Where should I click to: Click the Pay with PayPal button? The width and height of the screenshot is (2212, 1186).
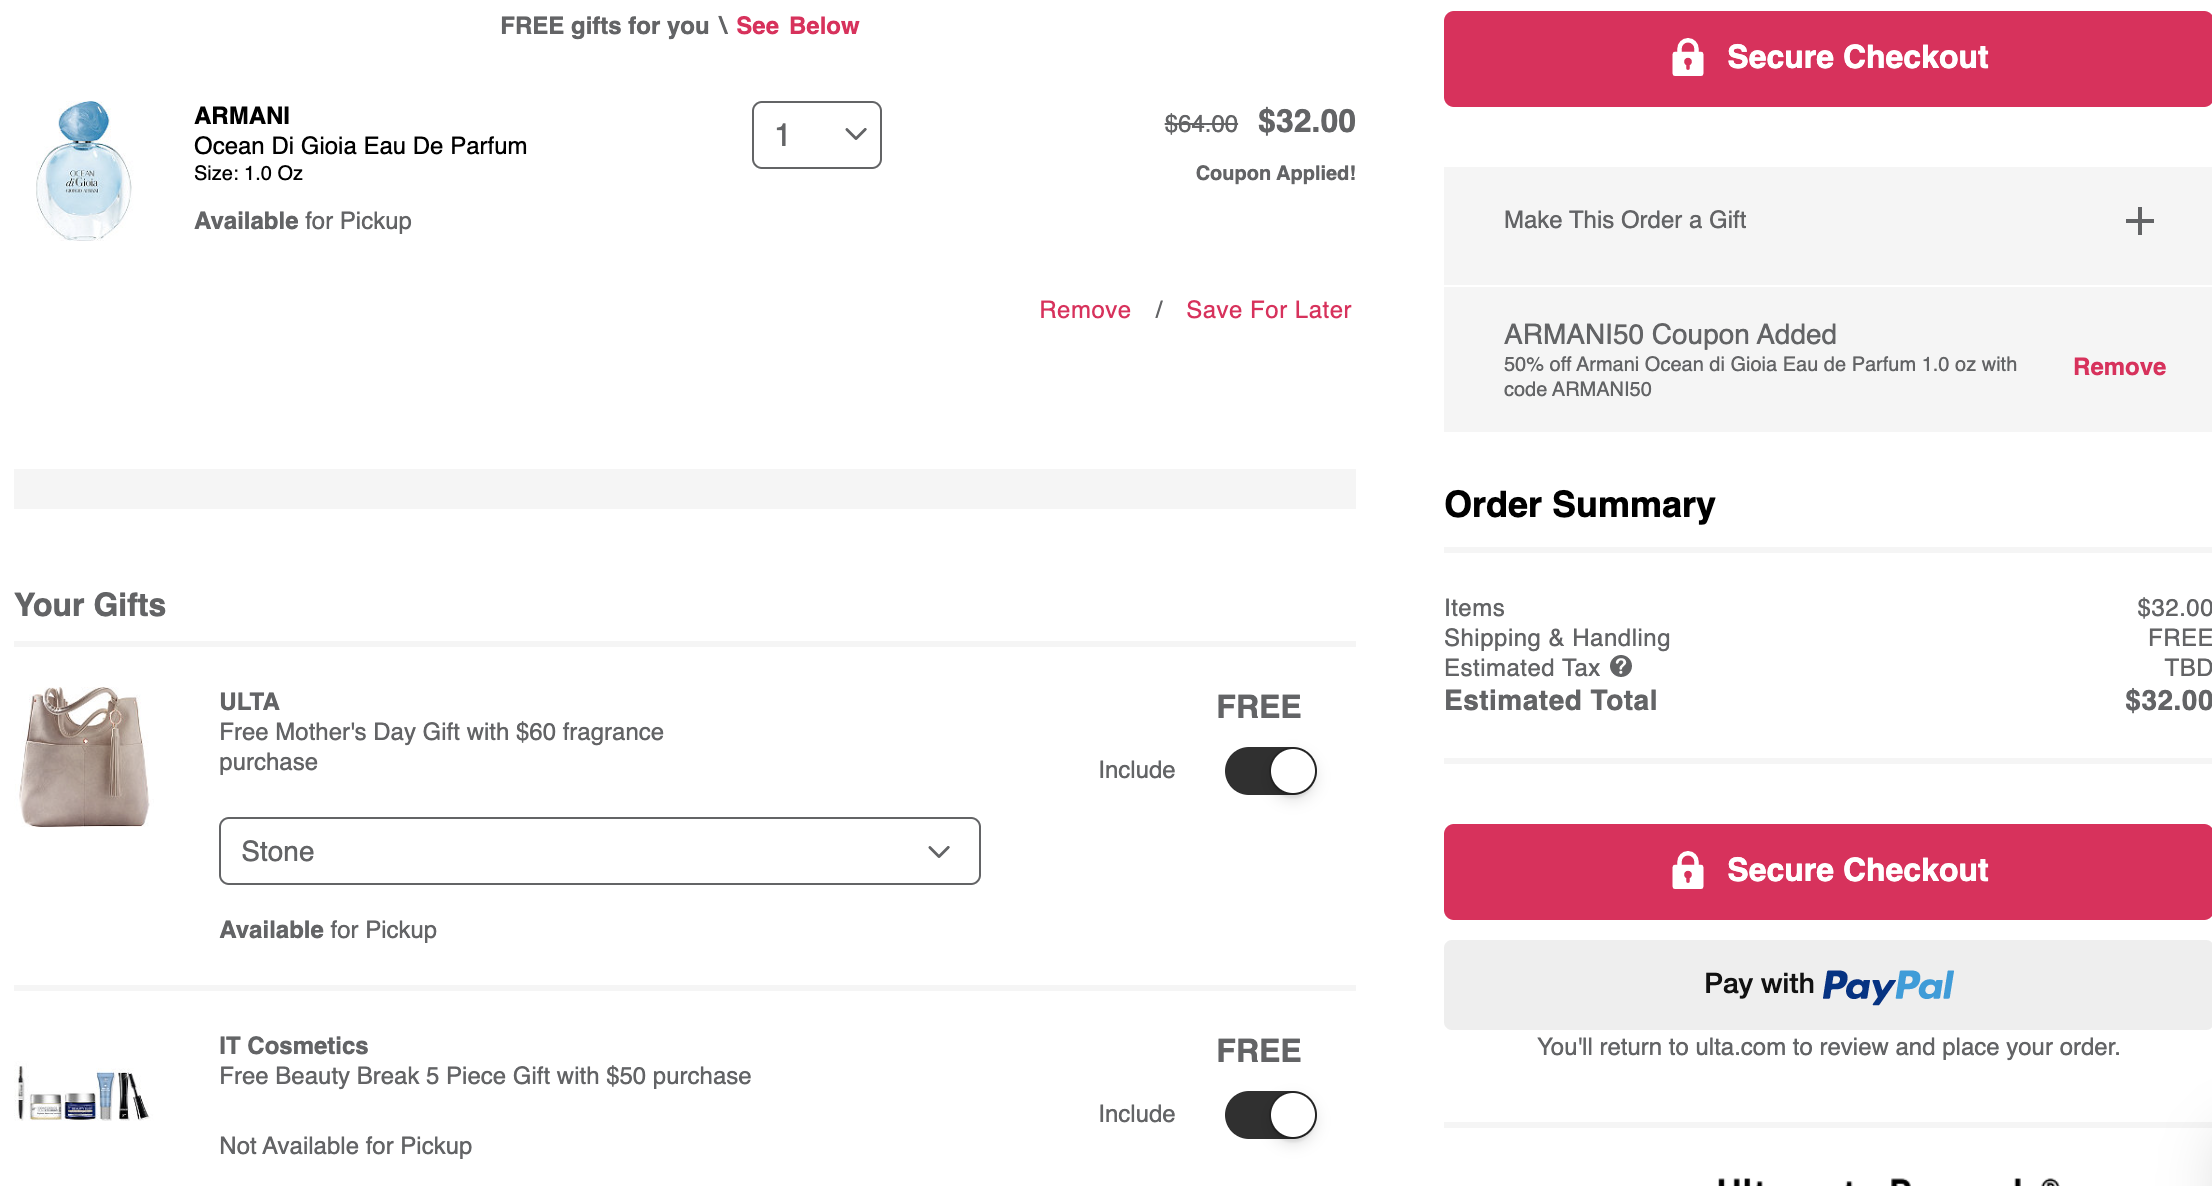pos(1828,985)
